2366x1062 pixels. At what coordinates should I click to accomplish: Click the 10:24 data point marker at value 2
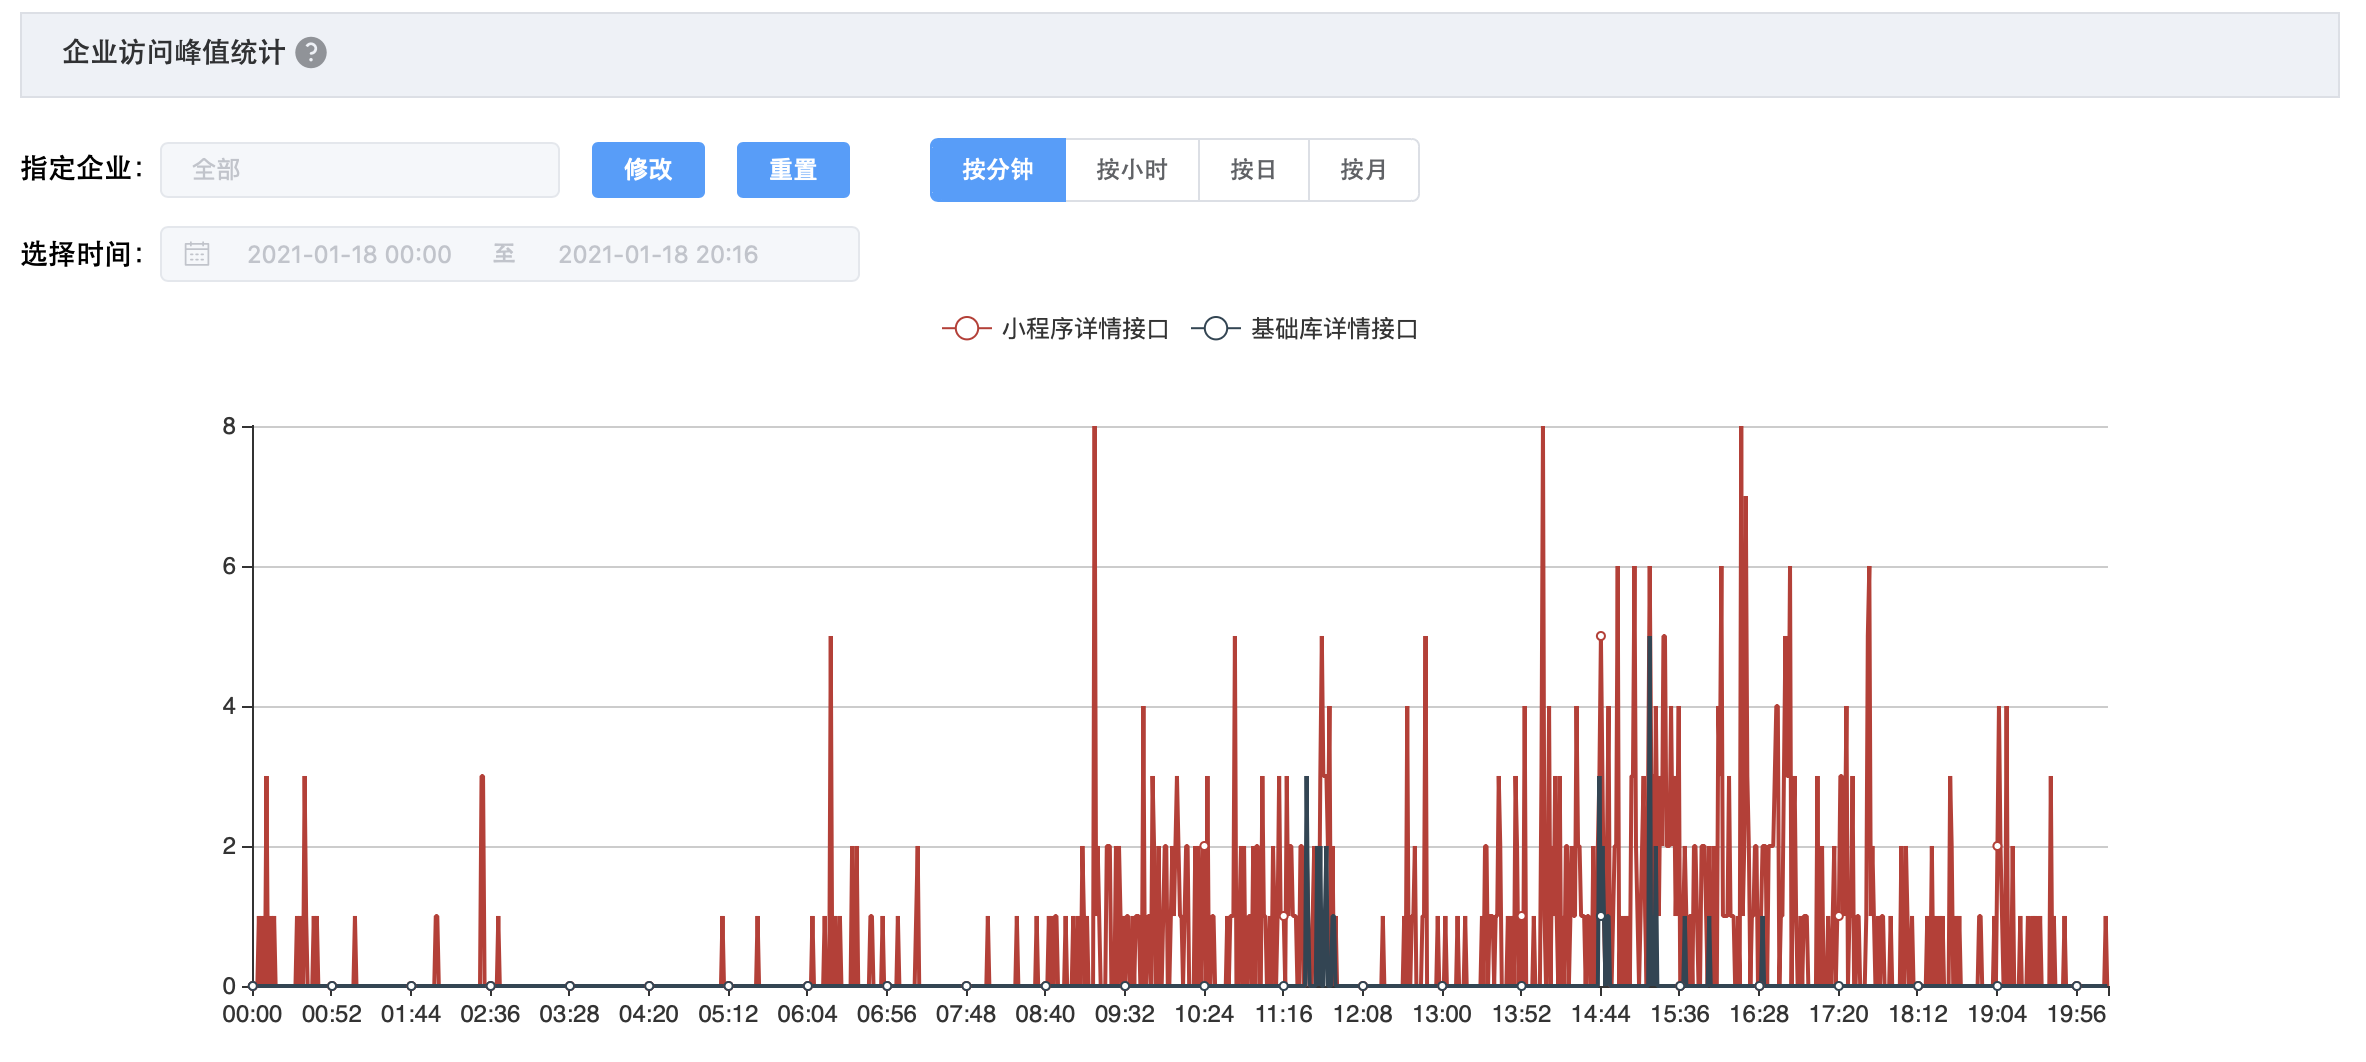click(x=1204, y=846)
